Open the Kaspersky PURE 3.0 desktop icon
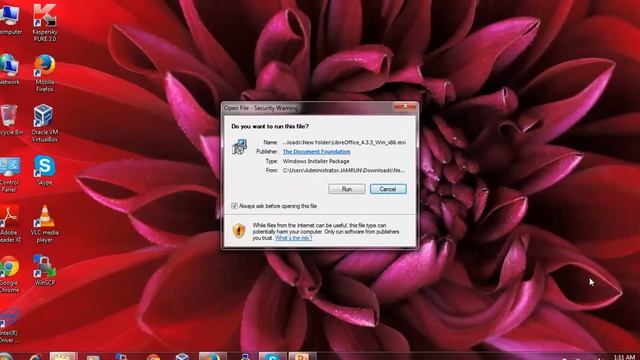The width and height of the screenshot is (640, 360). 44,22
